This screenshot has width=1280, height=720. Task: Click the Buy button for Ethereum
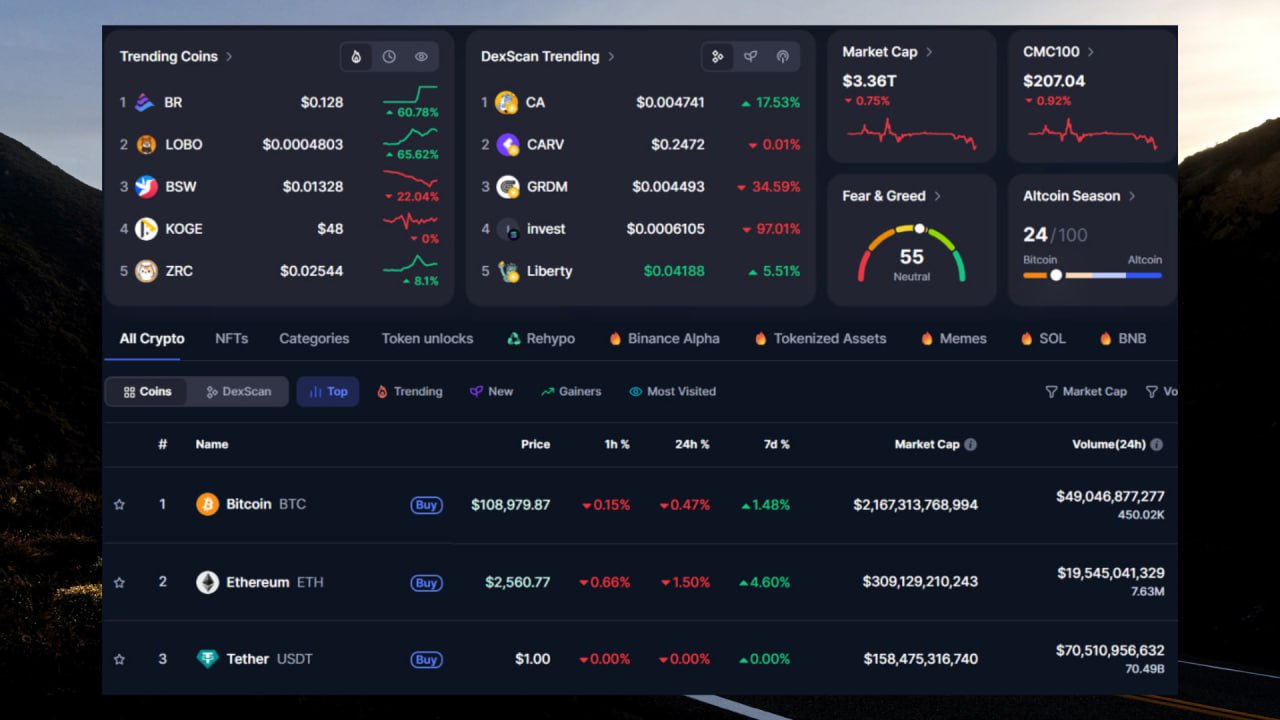tap(427, 583)
